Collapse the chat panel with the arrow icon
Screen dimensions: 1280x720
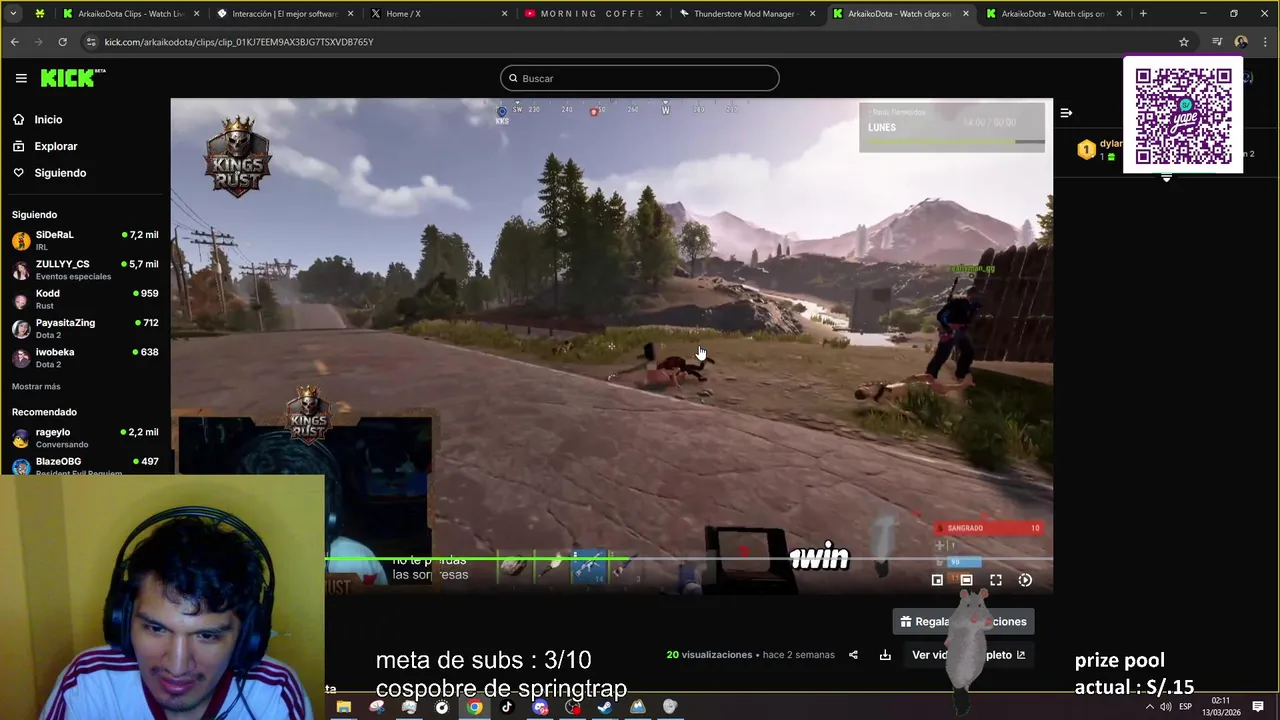click(1066, 113)
